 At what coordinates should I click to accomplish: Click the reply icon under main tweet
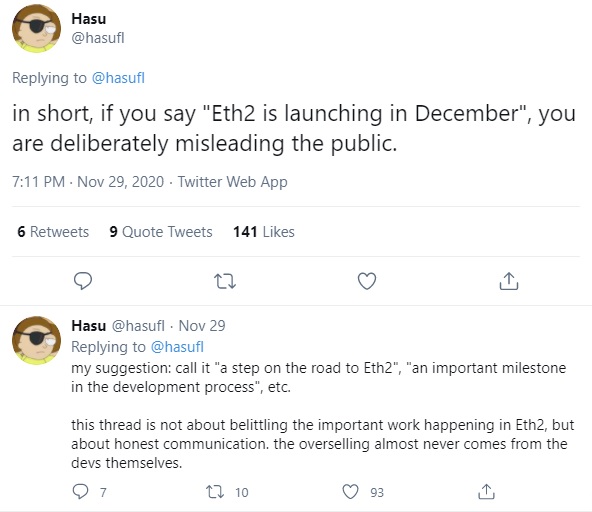pos(83,281)
